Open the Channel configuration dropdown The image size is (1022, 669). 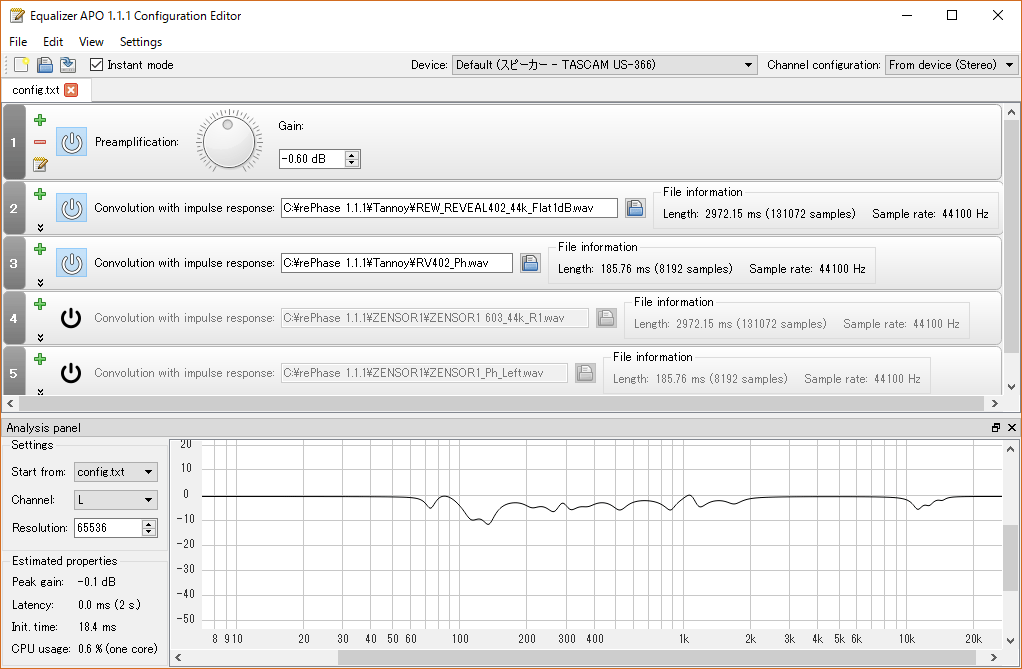tap(951, 65)
